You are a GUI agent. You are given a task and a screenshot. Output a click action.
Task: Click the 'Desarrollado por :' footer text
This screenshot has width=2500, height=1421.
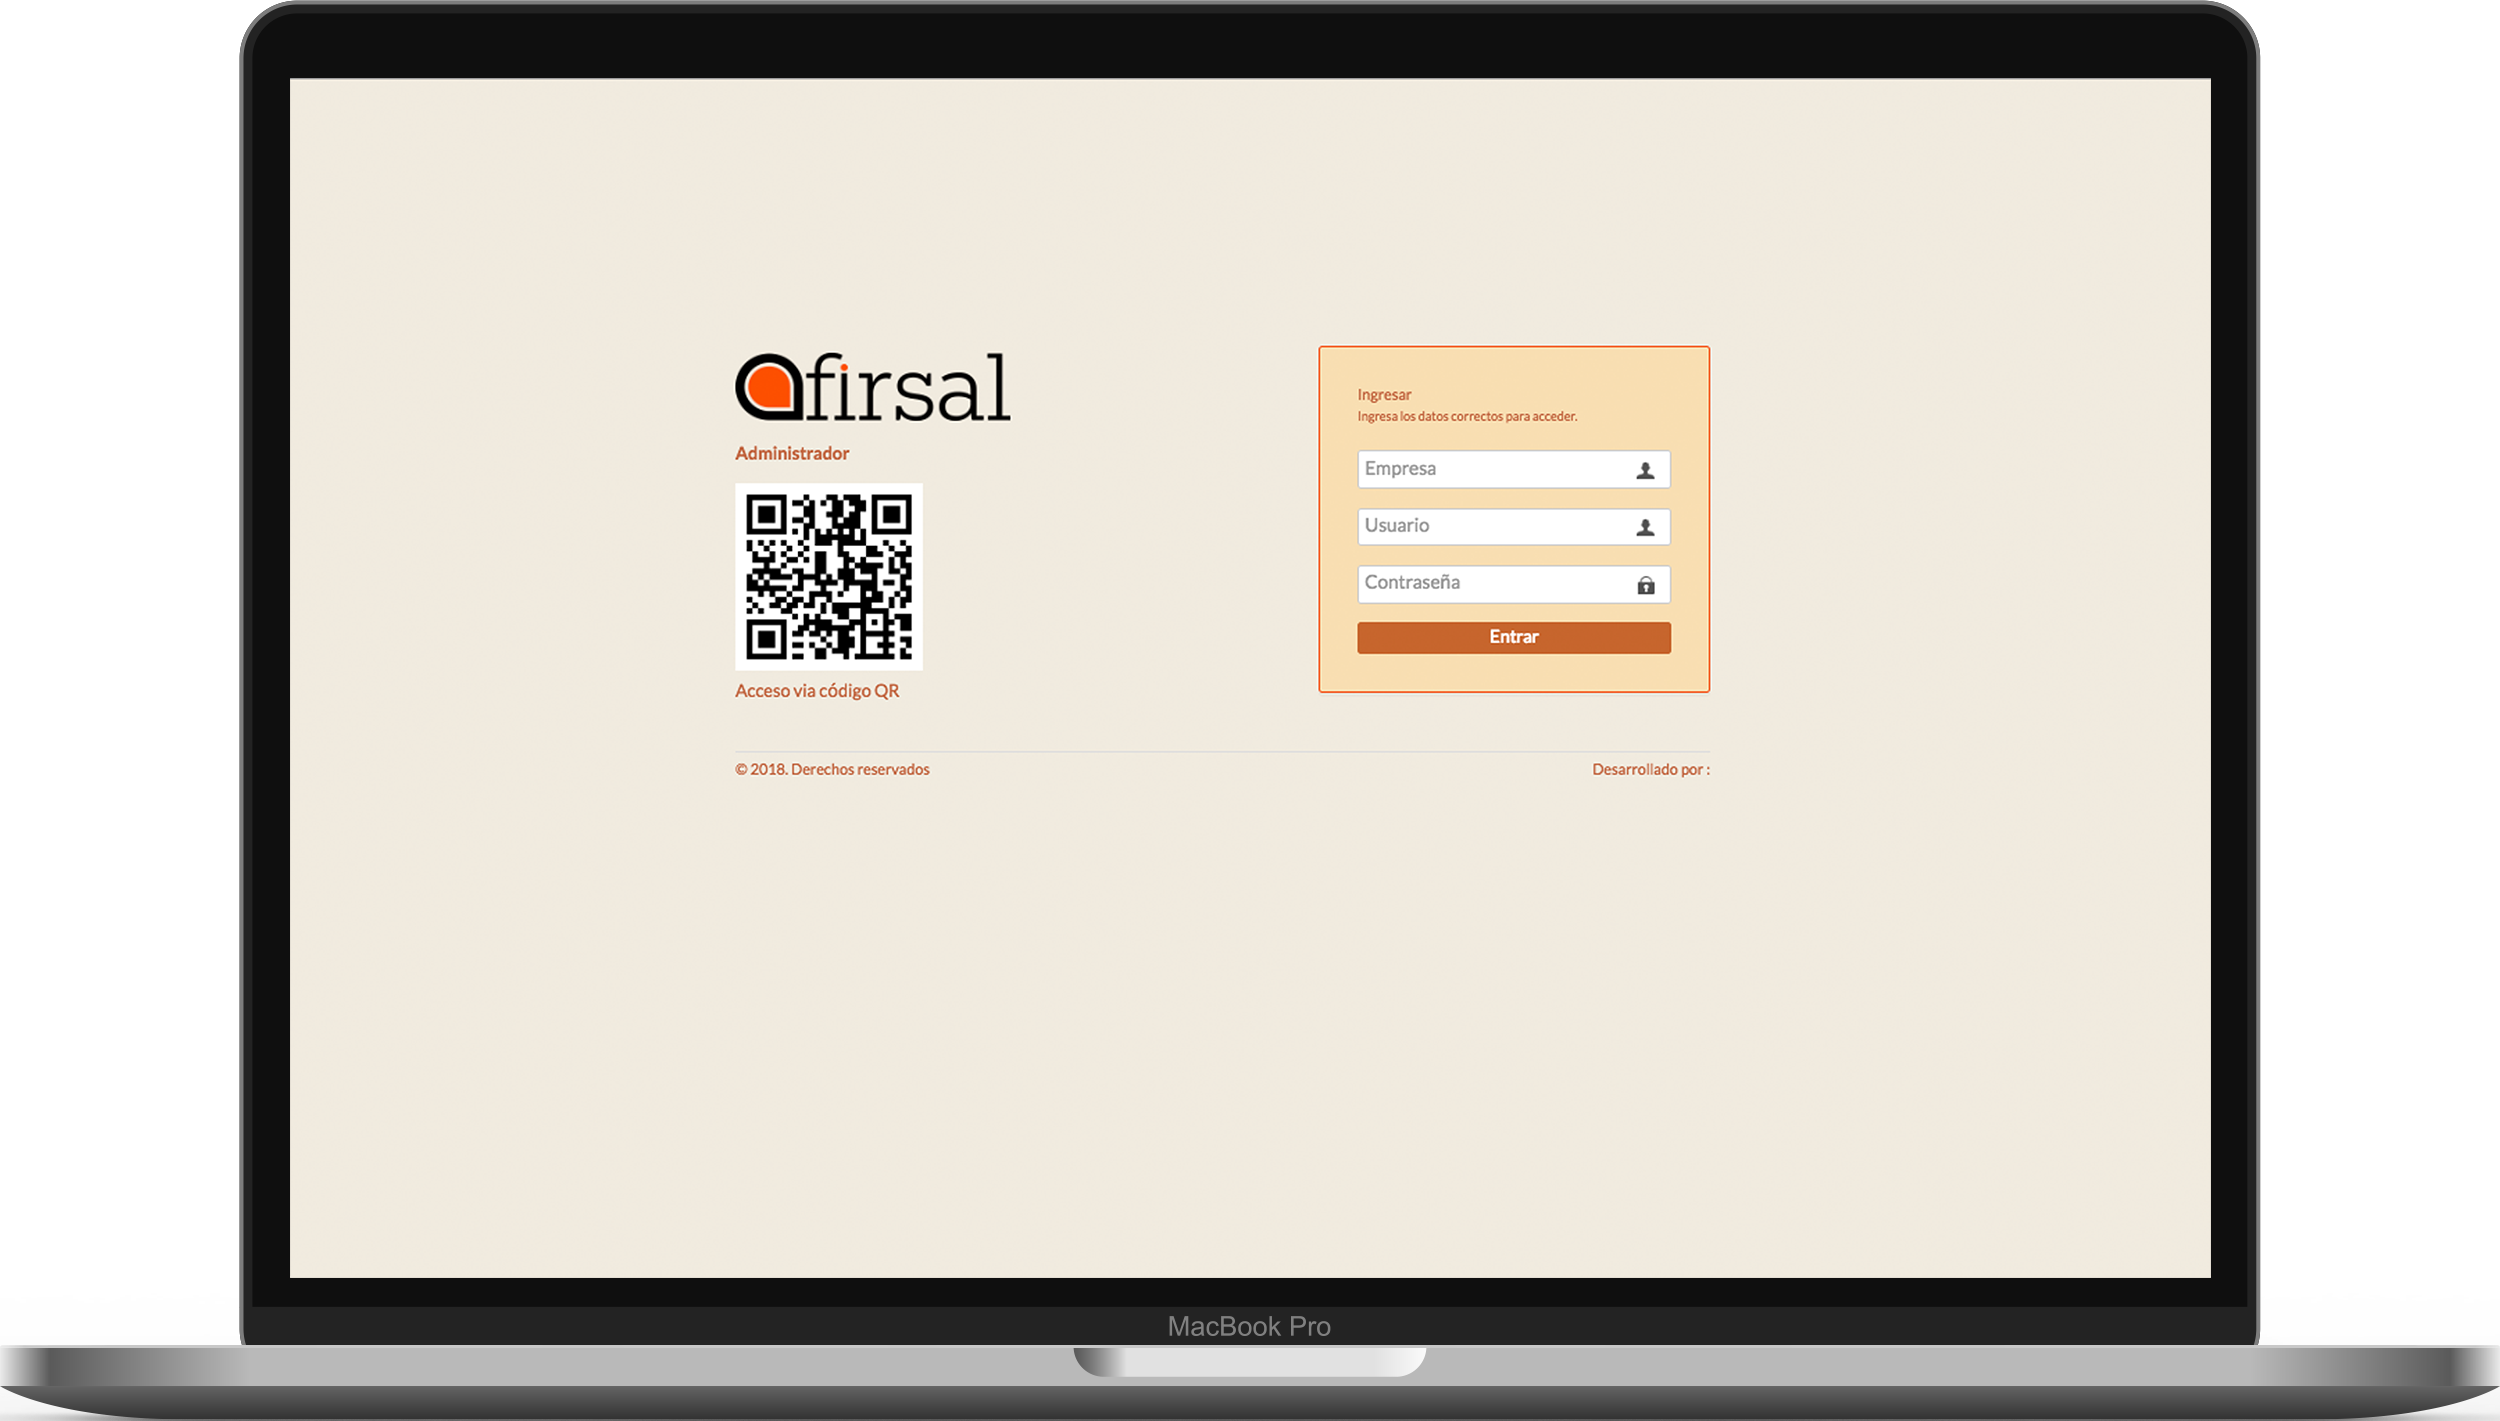pos(1650,769)
